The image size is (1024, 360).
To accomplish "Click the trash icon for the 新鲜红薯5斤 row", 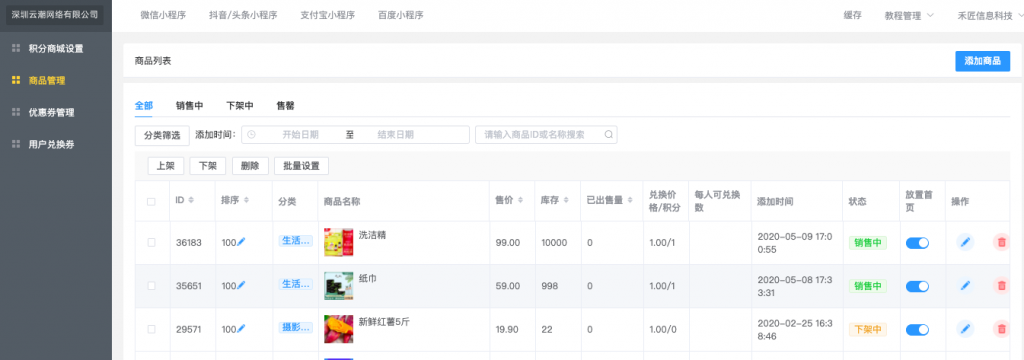I will (1001, 329).
